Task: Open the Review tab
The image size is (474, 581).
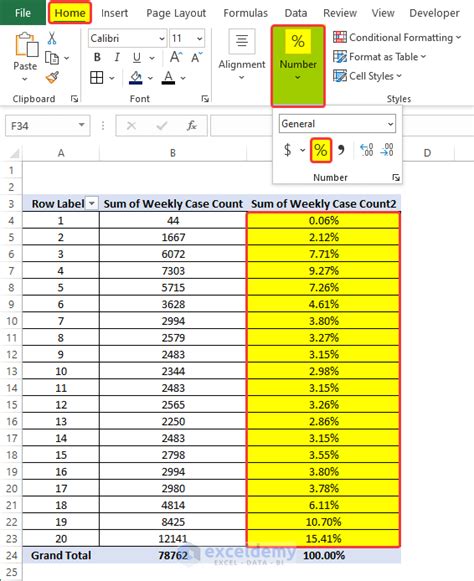Action: coord(339,13)
